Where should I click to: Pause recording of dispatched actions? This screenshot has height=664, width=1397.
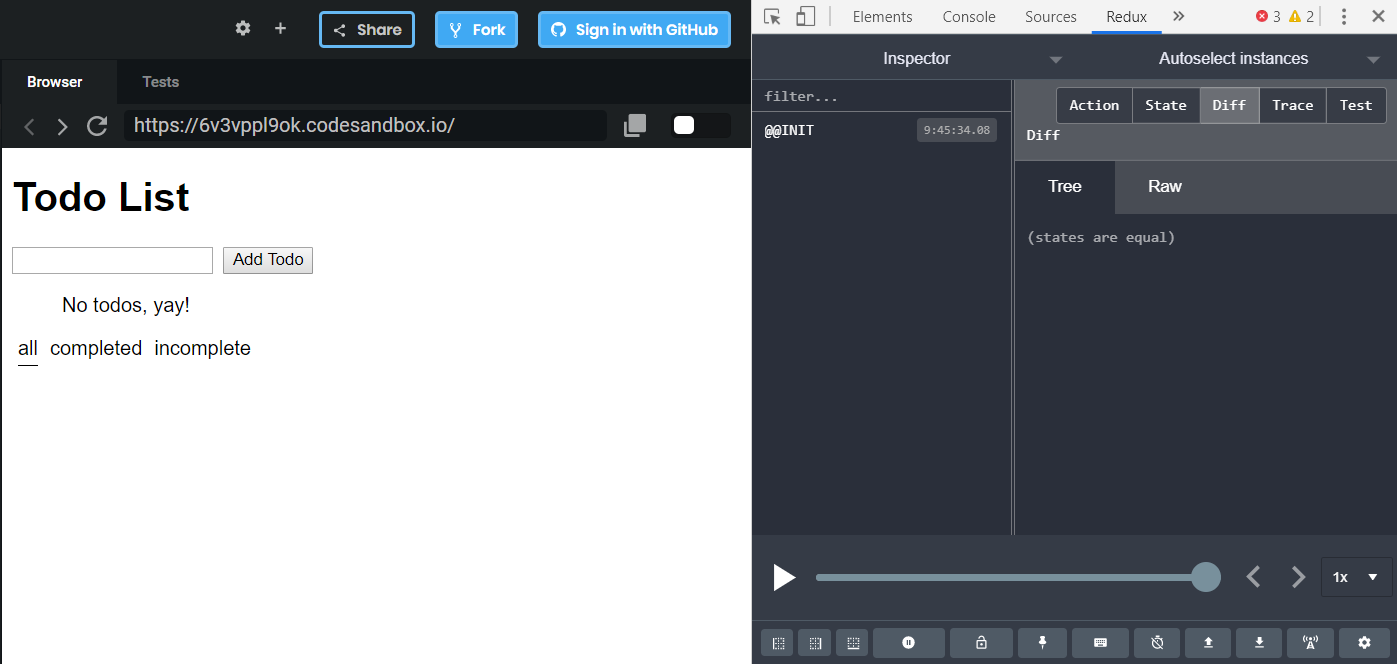click(x=908, y=643)
